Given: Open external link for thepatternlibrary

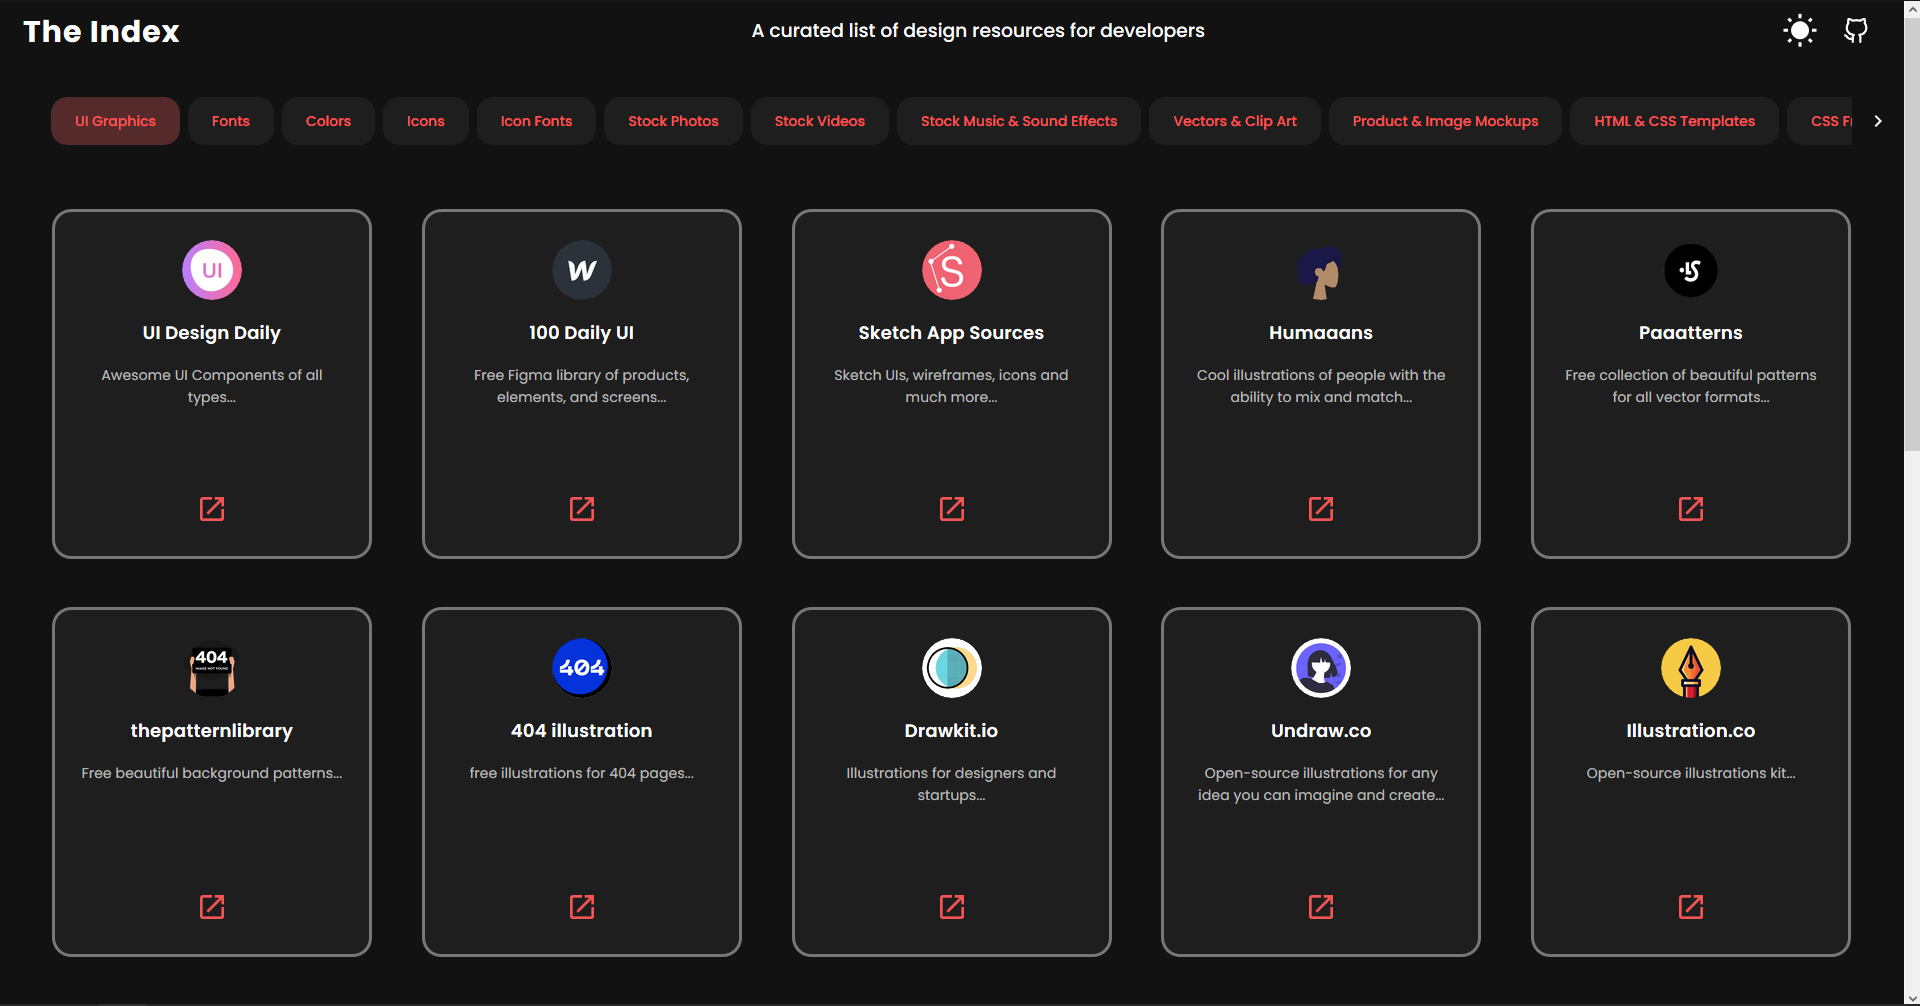Looking at the screenshot, I should pos(212,907).
